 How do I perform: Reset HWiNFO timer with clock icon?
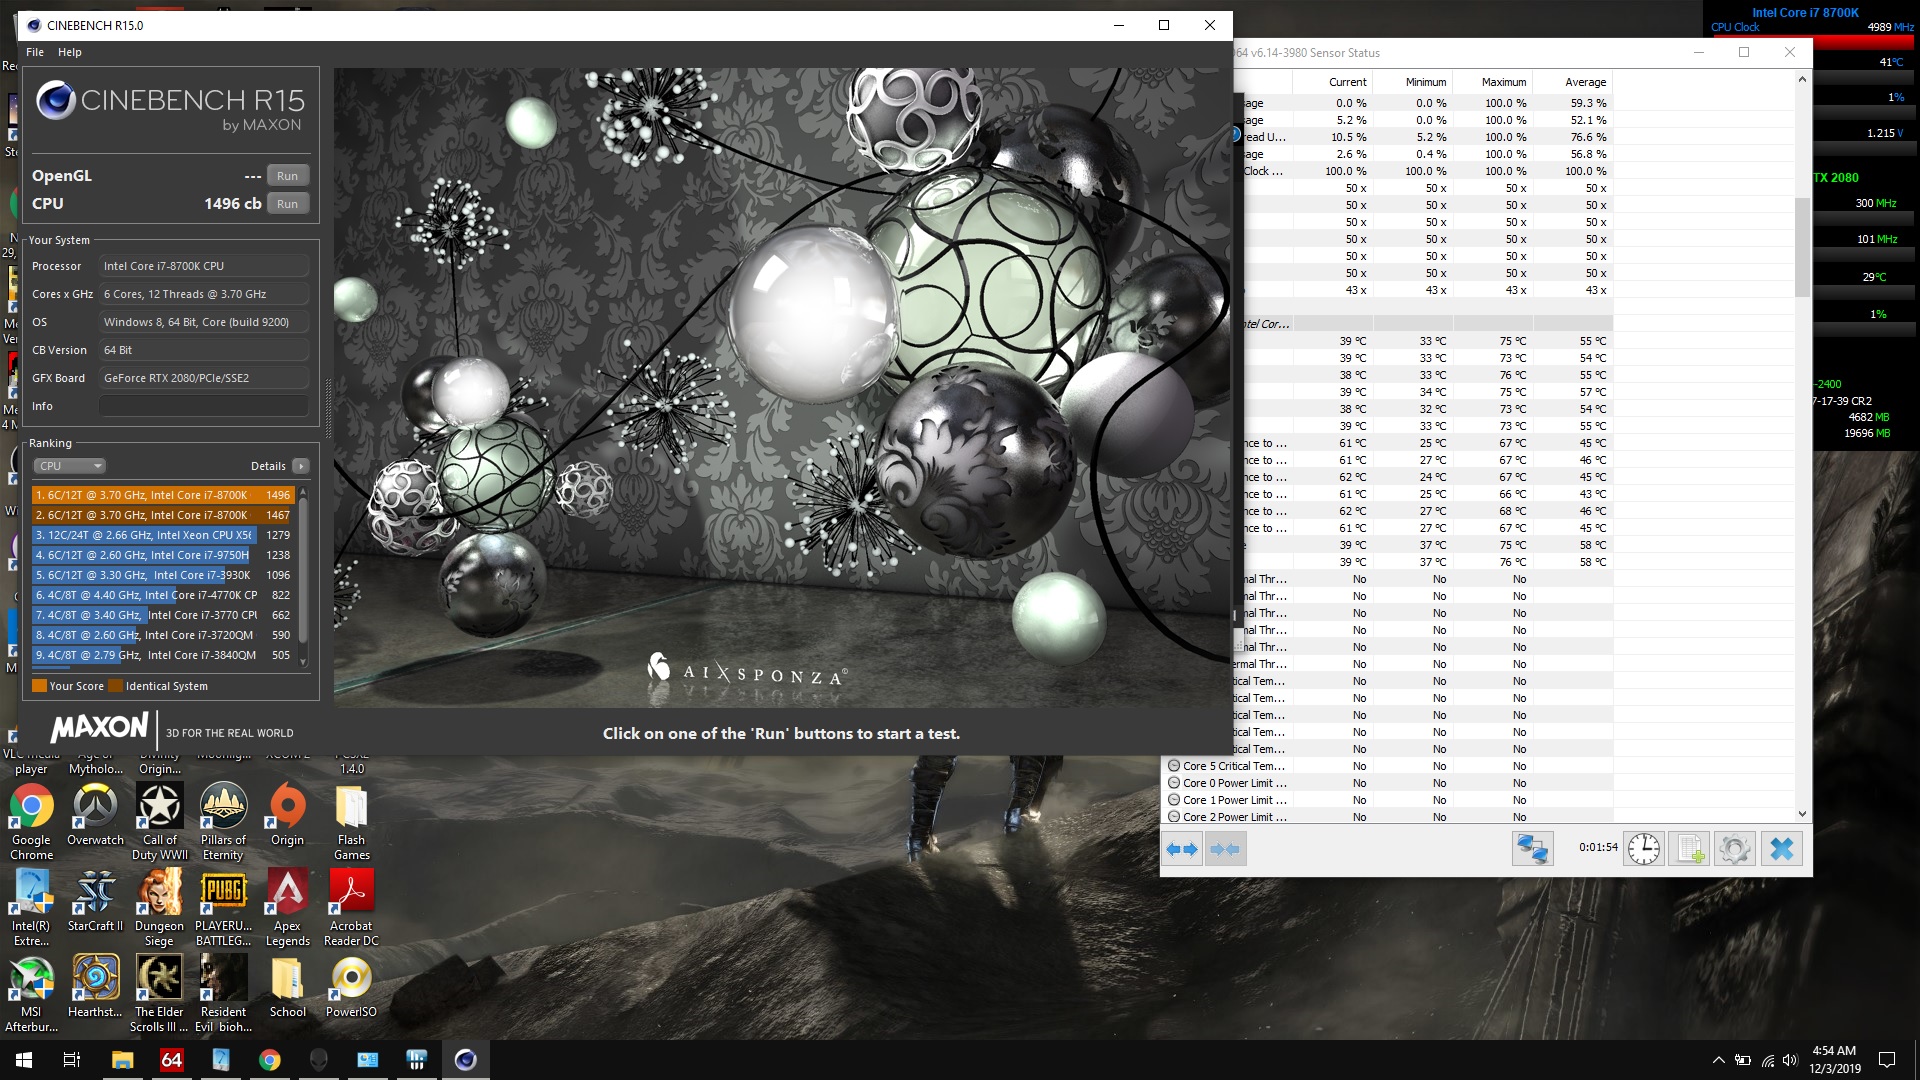[1643, 849]
